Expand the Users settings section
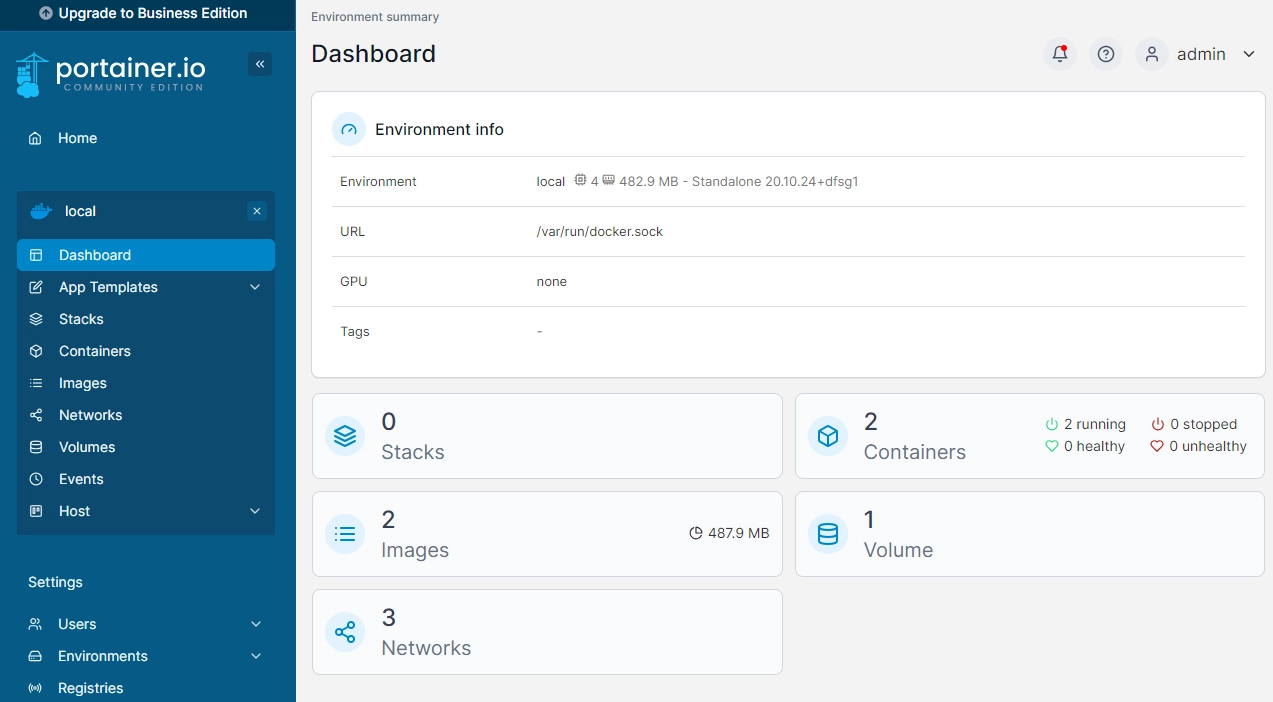 (255, 624)
